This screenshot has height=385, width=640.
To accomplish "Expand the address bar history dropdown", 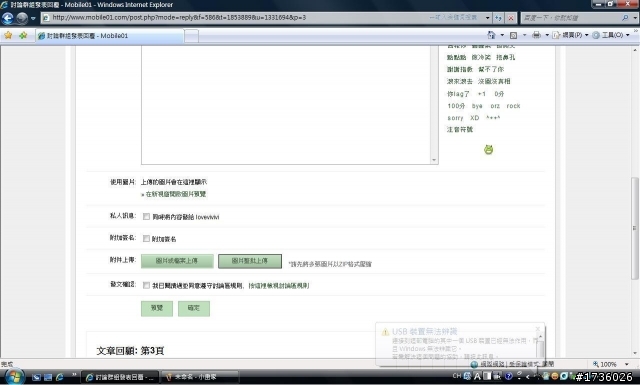I will click(487, 18).
